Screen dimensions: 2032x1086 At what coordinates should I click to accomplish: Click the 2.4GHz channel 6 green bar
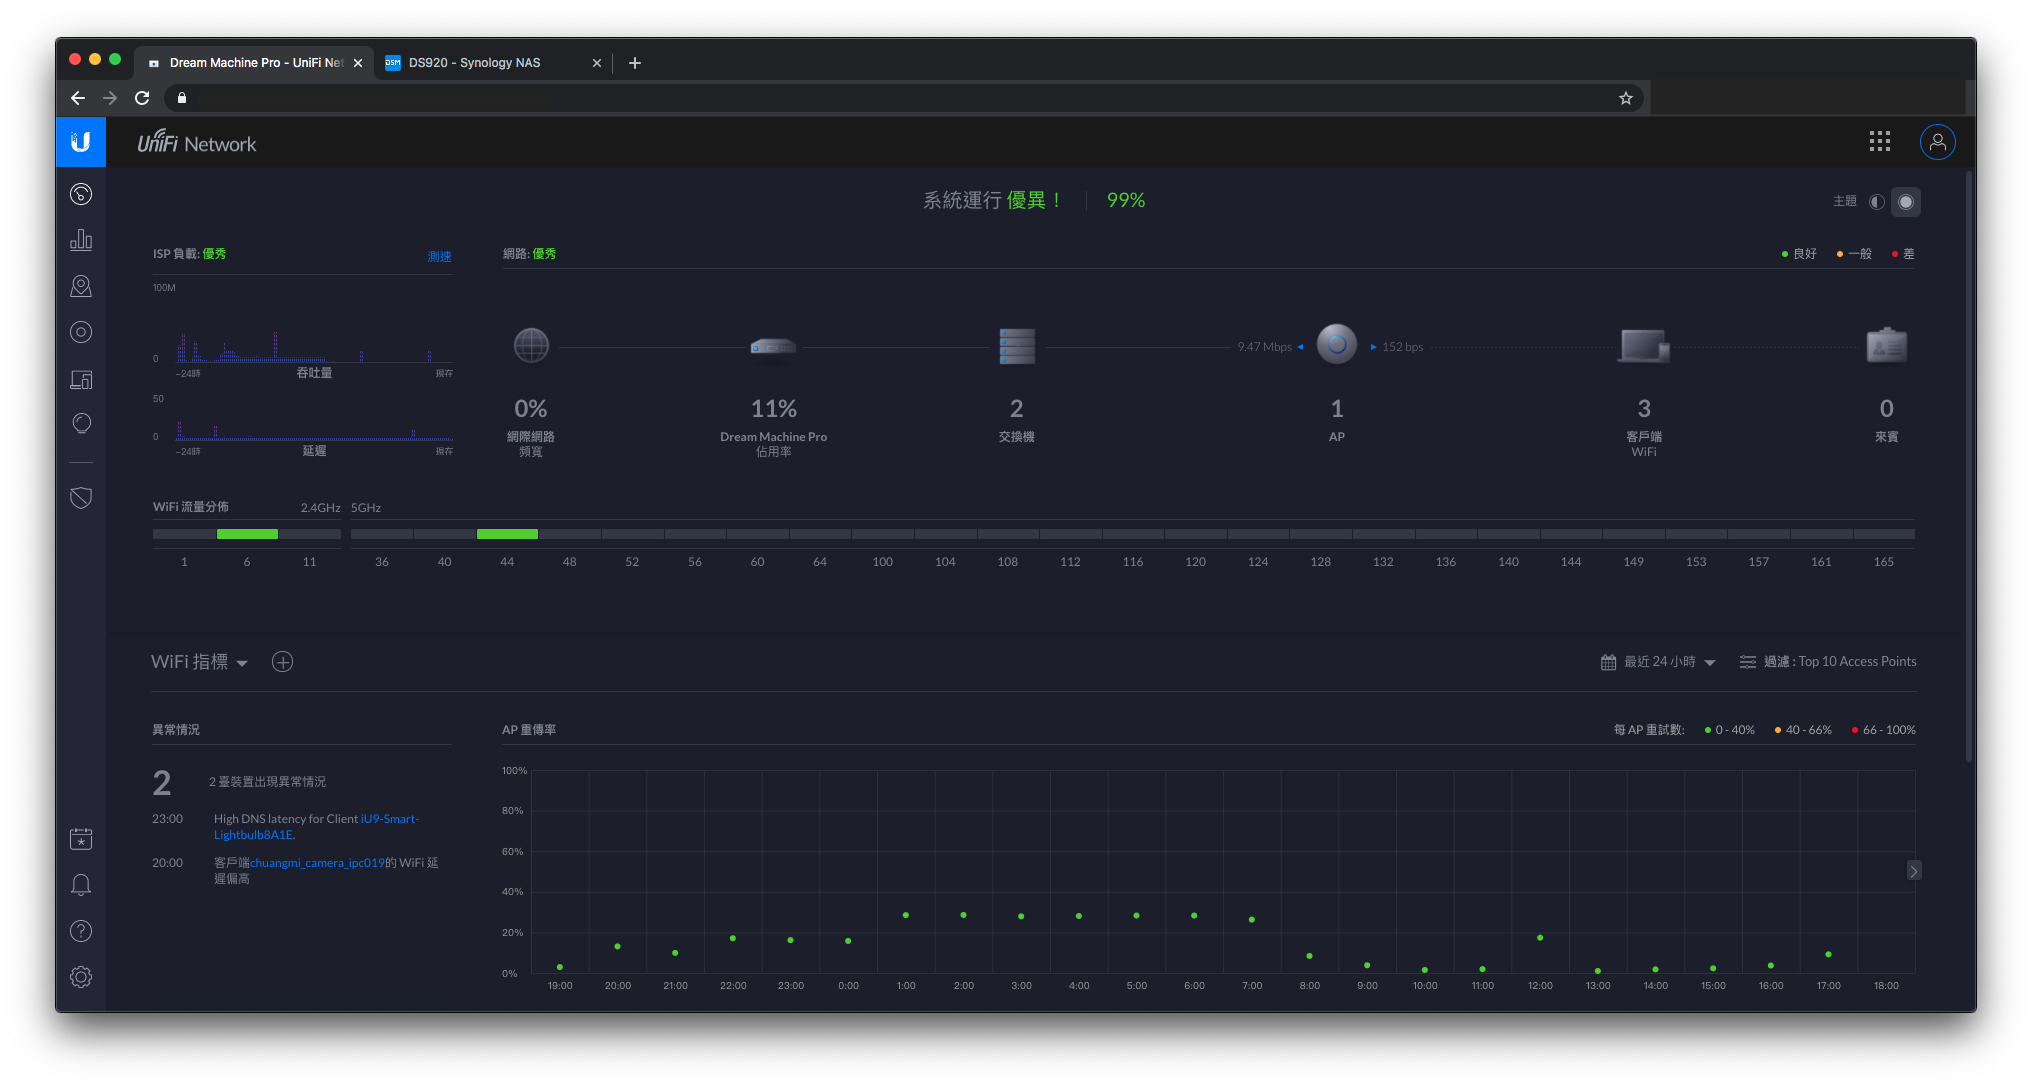click(247, 535)
